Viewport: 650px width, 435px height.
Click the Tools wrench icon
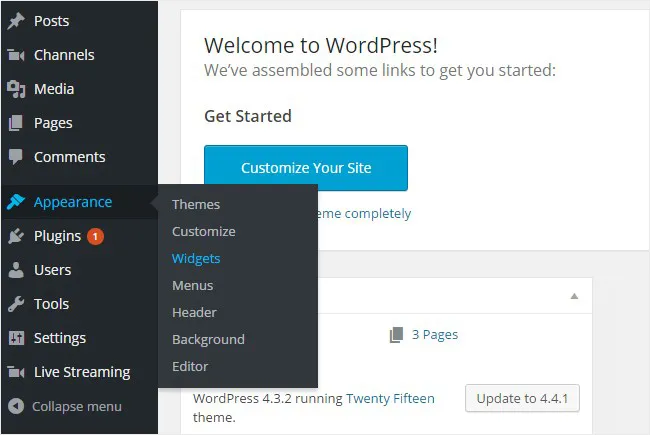[x=16, y=304]
